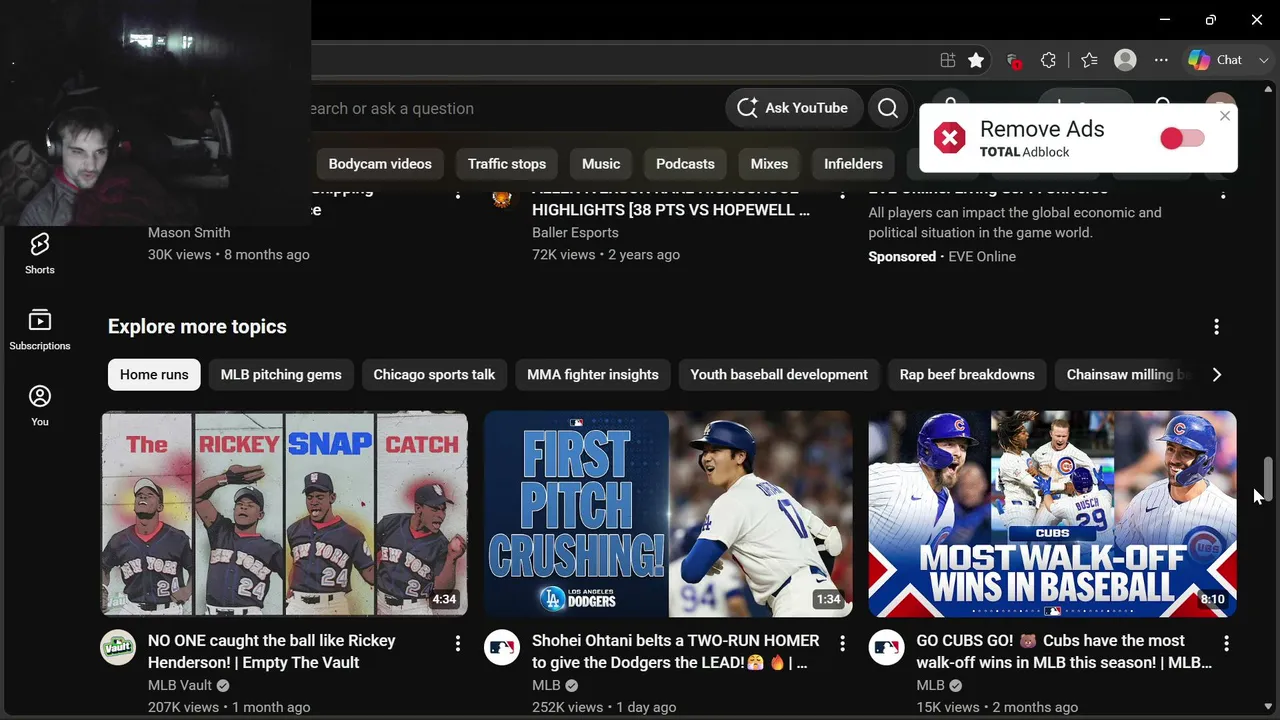Open options for the GO CUBS GO video
This screenshot has height=720, width=1280.
click(x=1226, y=643)
